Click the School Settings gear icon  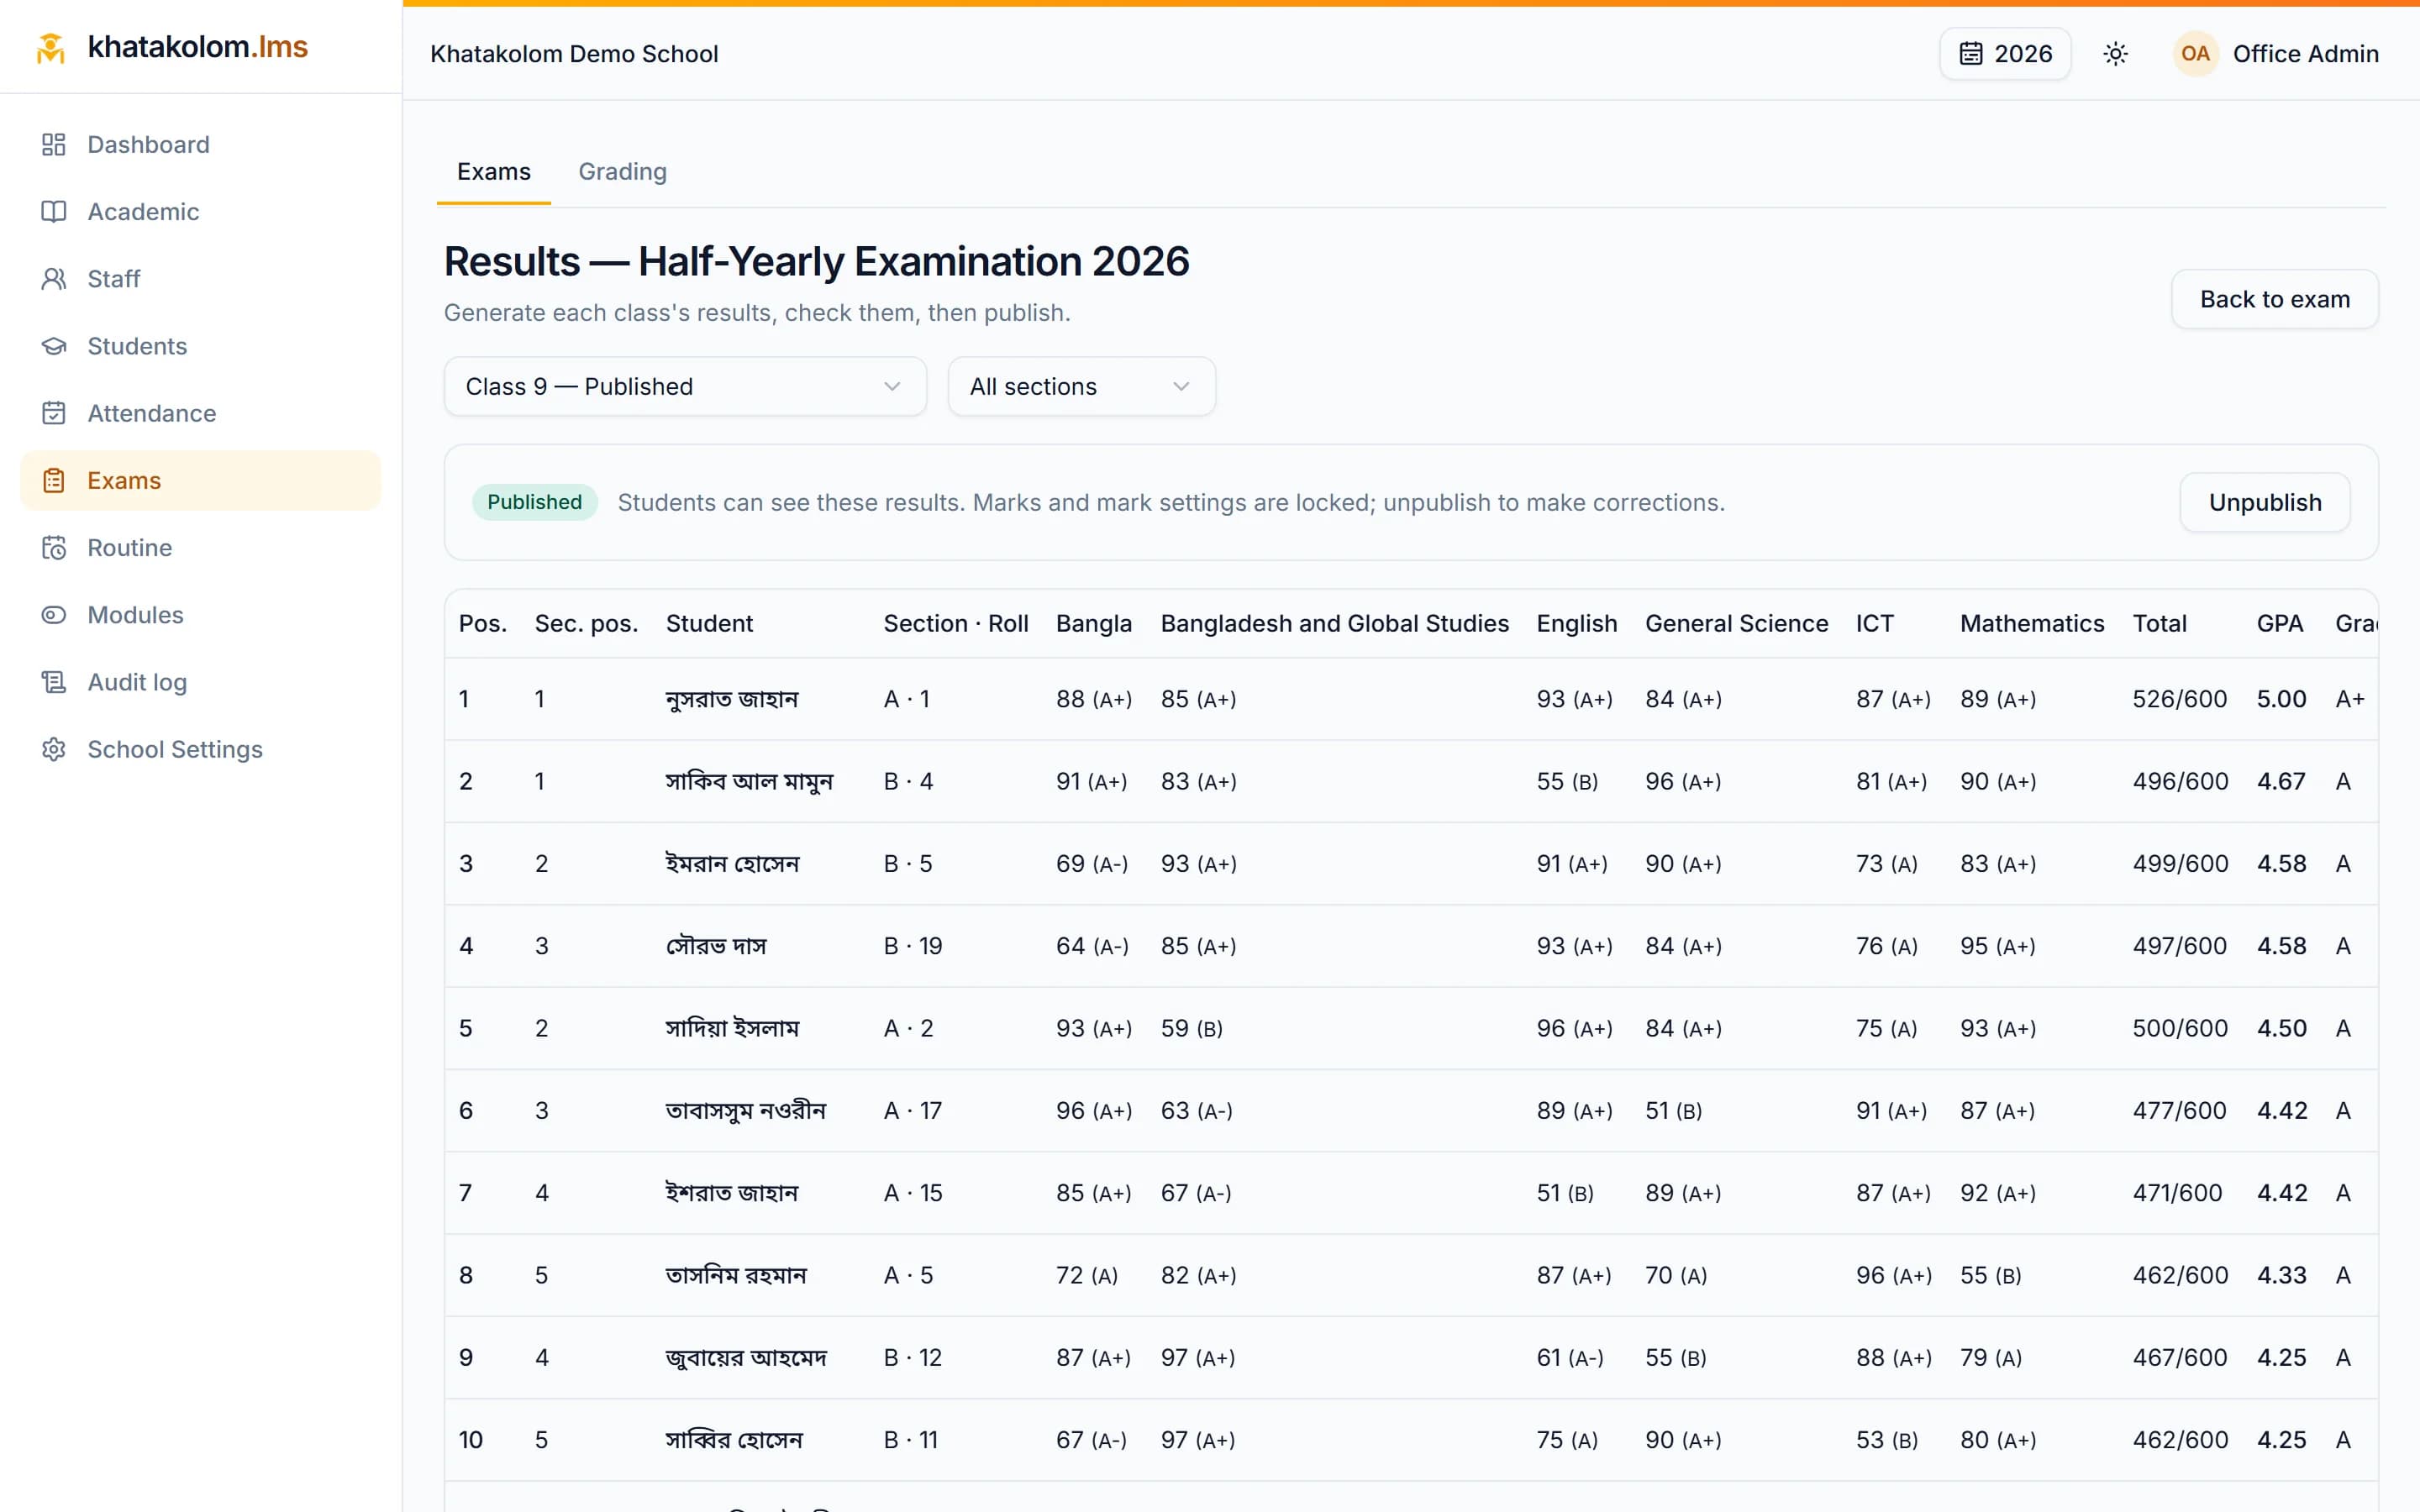[x=54, y=749]
